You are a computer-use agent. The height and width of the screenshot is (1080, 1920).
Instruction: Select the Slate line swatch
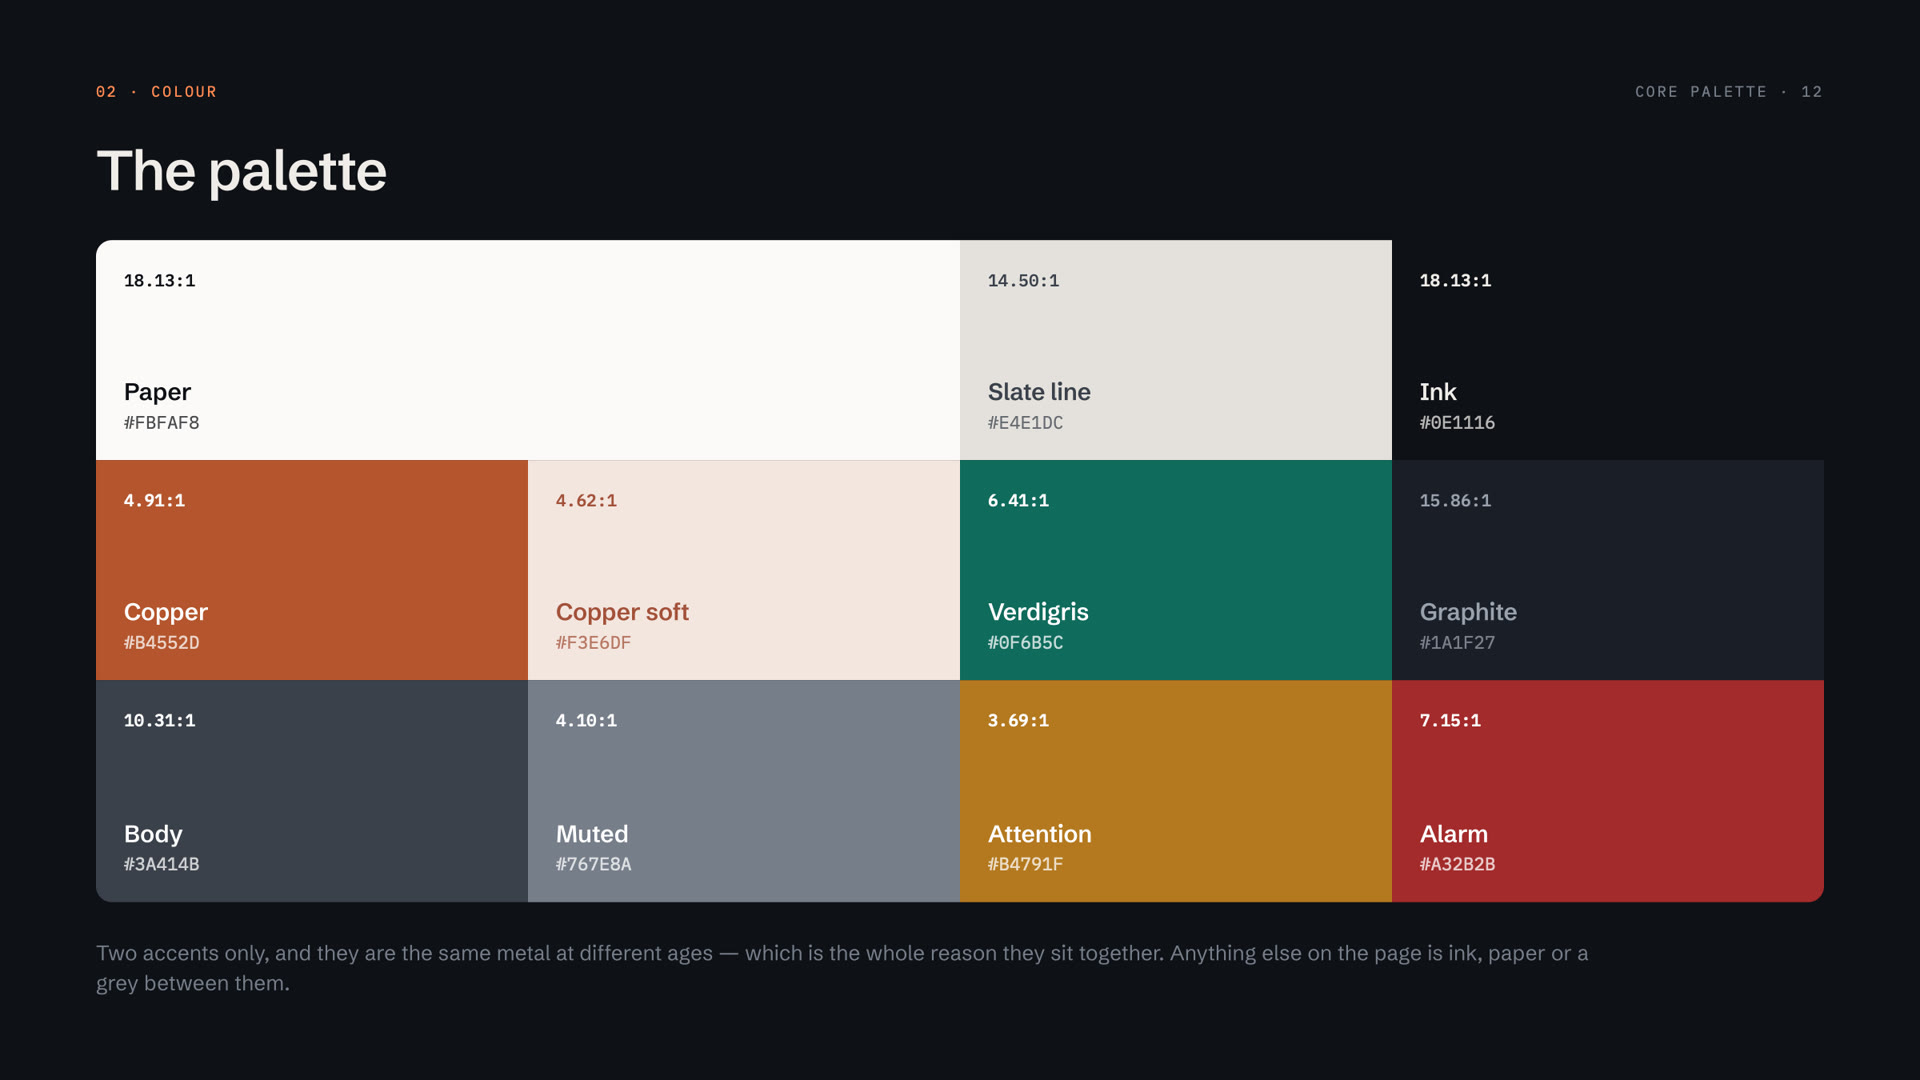coord(1176,350)
